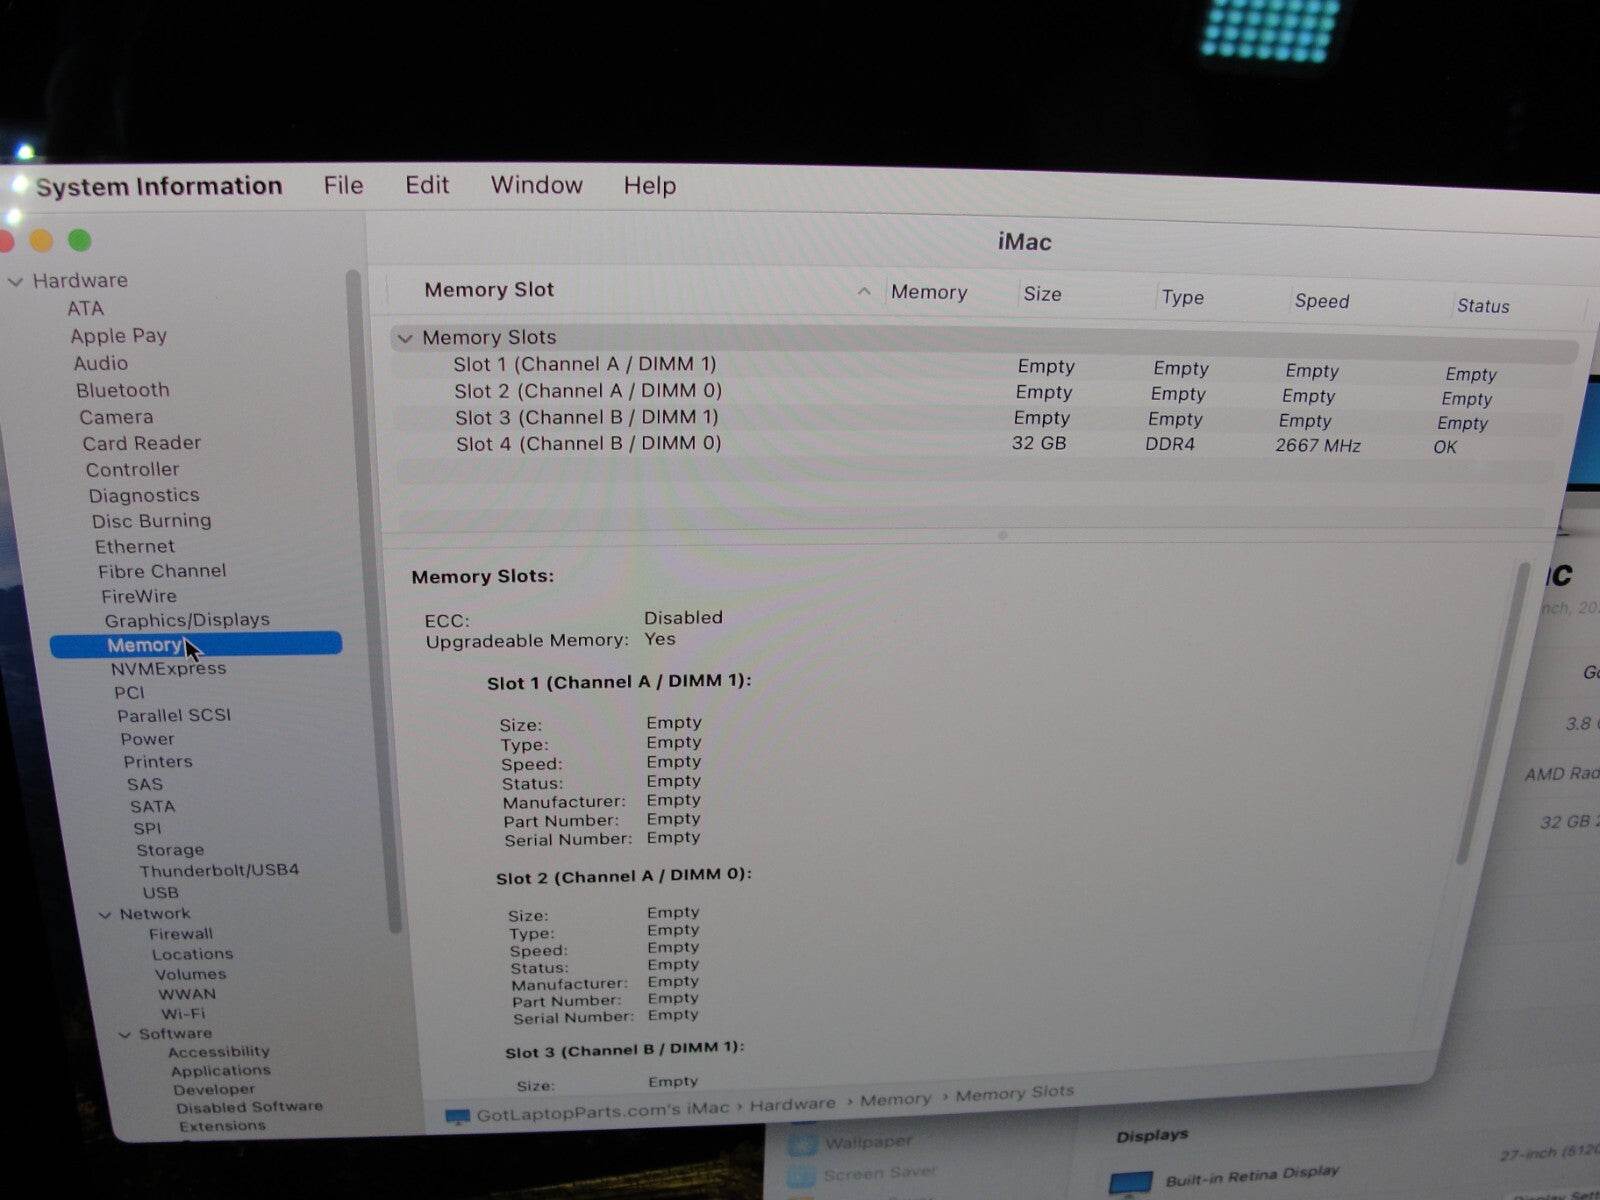Open the Window menu

(x=536, y=186)
